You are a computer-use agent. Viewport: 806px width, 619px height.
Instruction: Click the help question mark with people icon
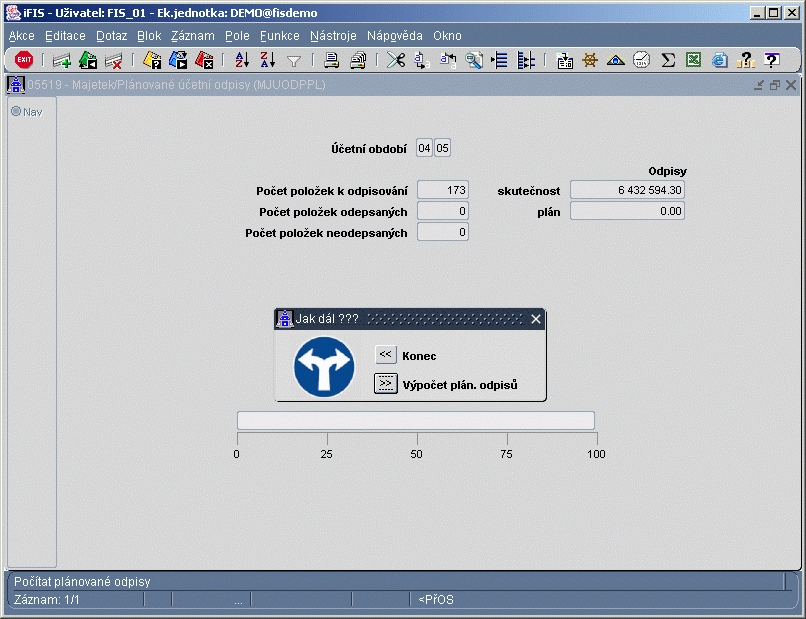point(746,61)
